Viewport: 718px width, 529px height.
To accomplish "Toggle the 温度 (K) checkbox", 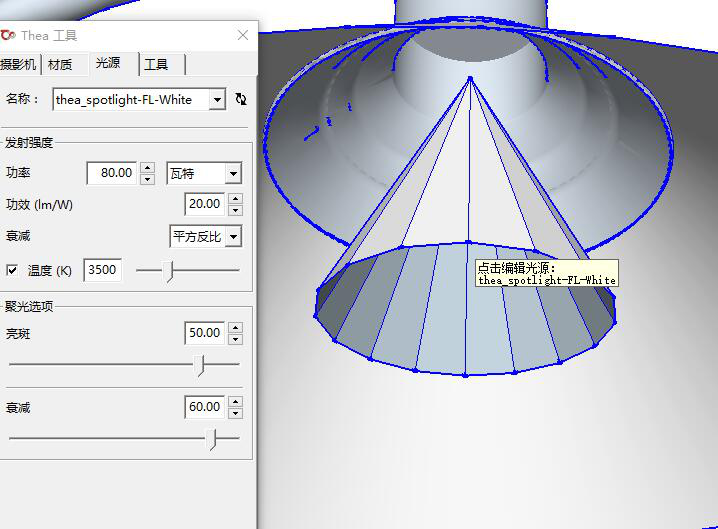I will (12, 270).
